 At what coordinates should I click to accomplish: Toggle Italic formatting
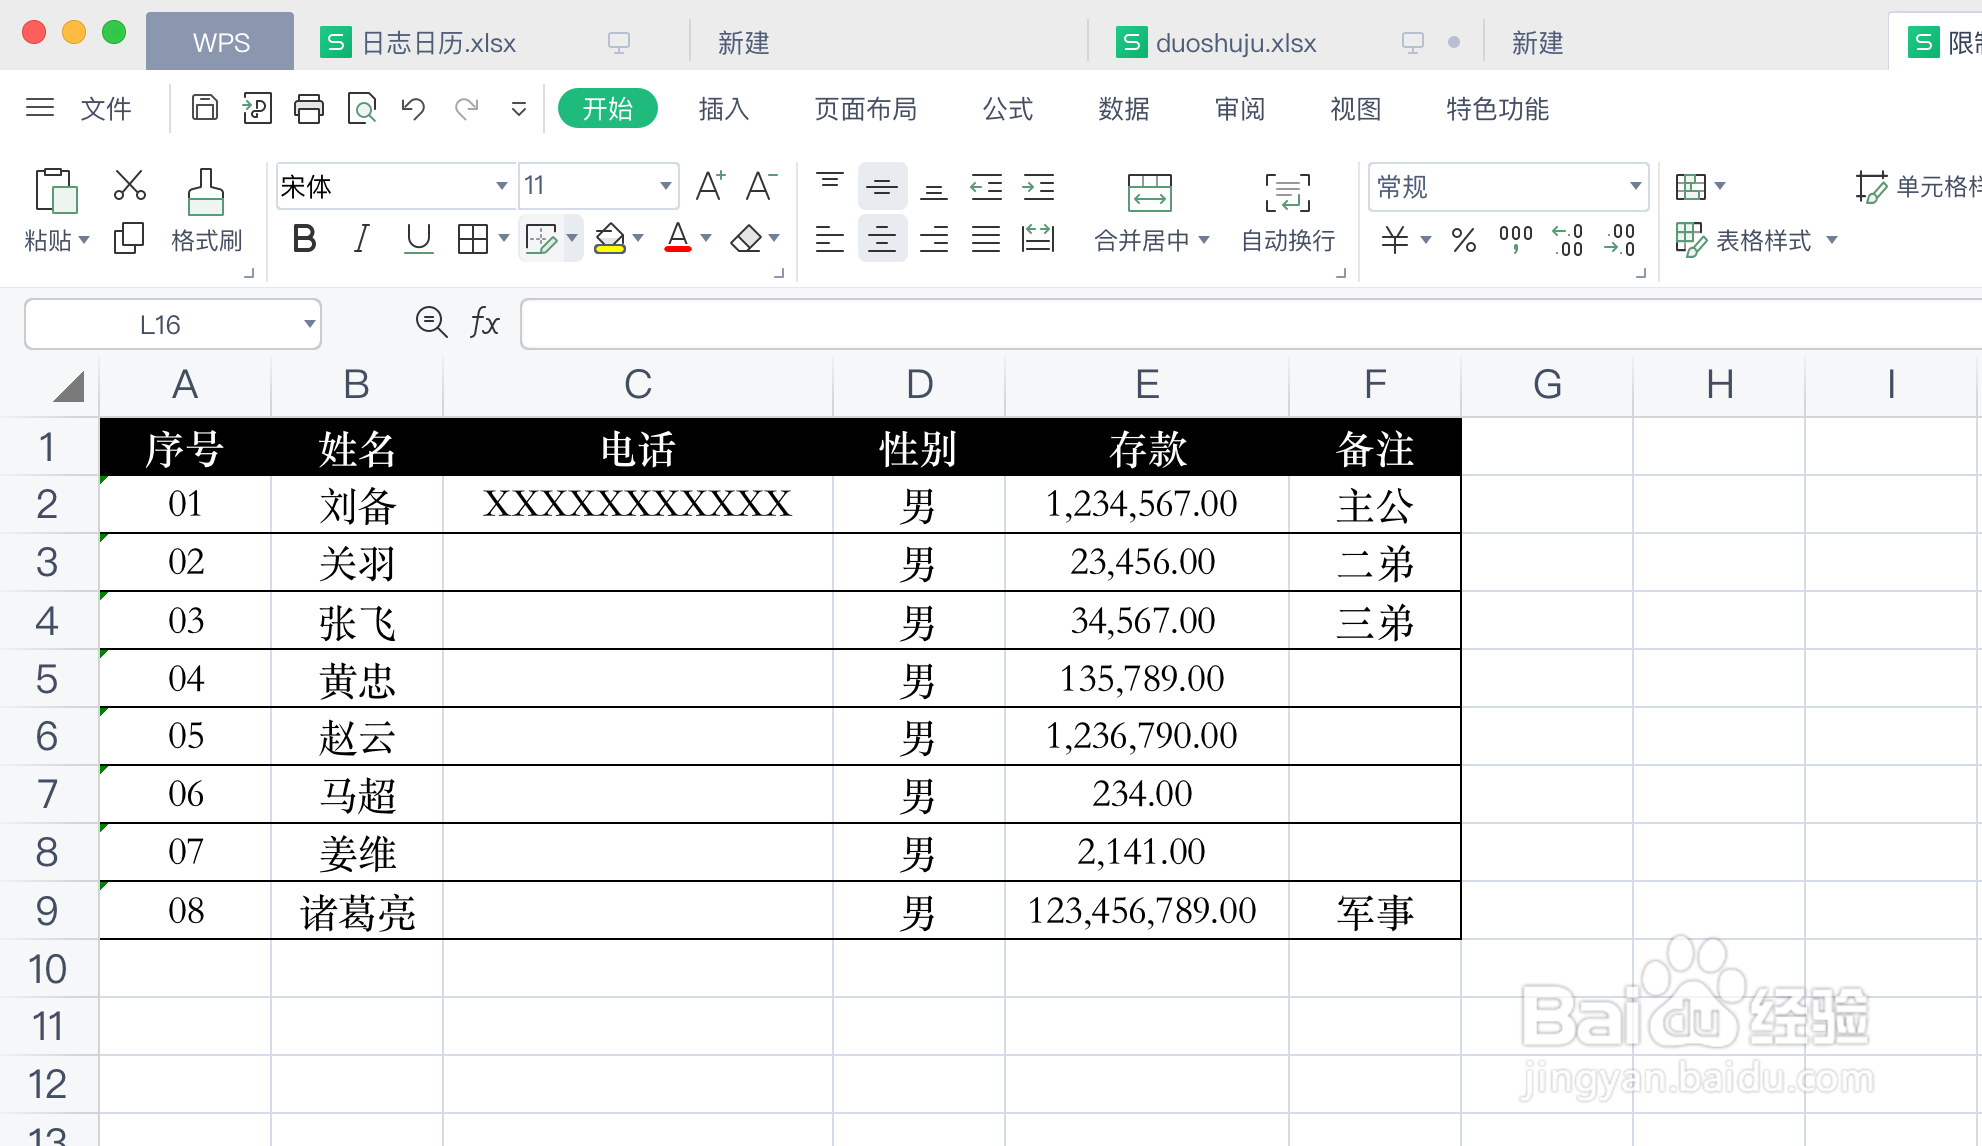pyautogui.click(x=362, y=239)
